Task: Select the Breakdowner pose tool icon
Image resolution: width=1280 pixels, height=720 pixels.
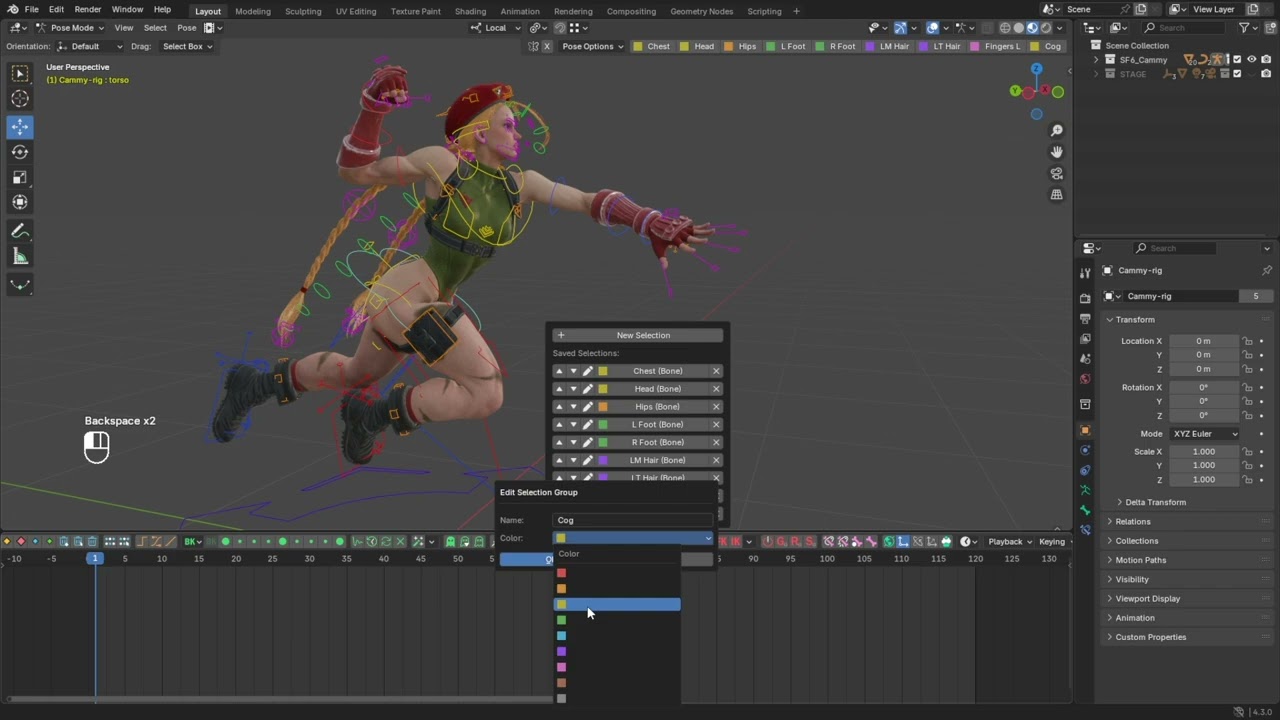Action: [x=20, y=285]
